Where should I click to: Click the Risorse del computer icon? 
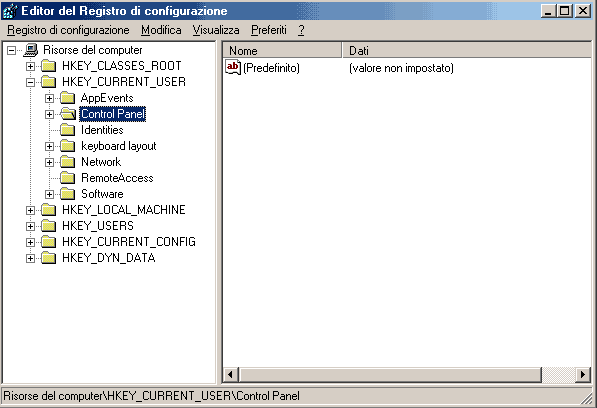(x=31, y=50)
